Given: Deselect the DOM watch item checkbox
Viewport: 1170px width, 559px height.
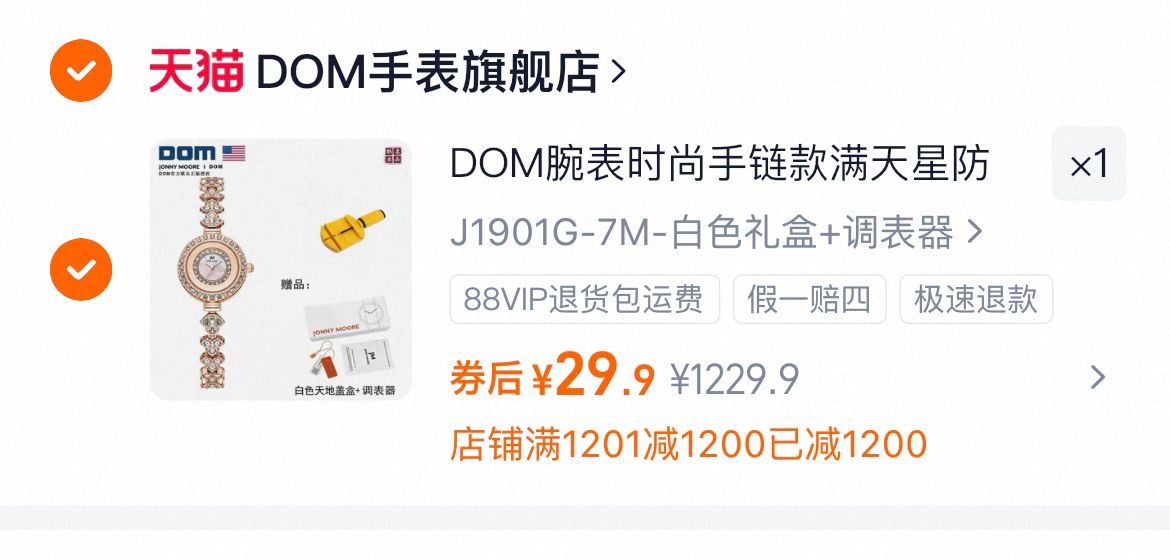Looking at the screenshot, I should [x=81, y=269].
